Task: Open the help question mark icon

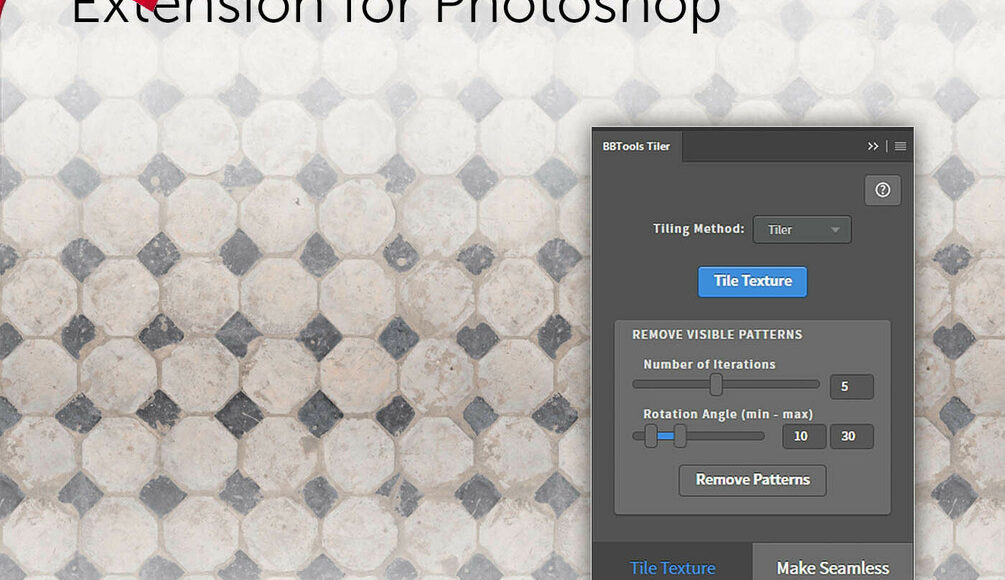Action: tap(882, 191)
